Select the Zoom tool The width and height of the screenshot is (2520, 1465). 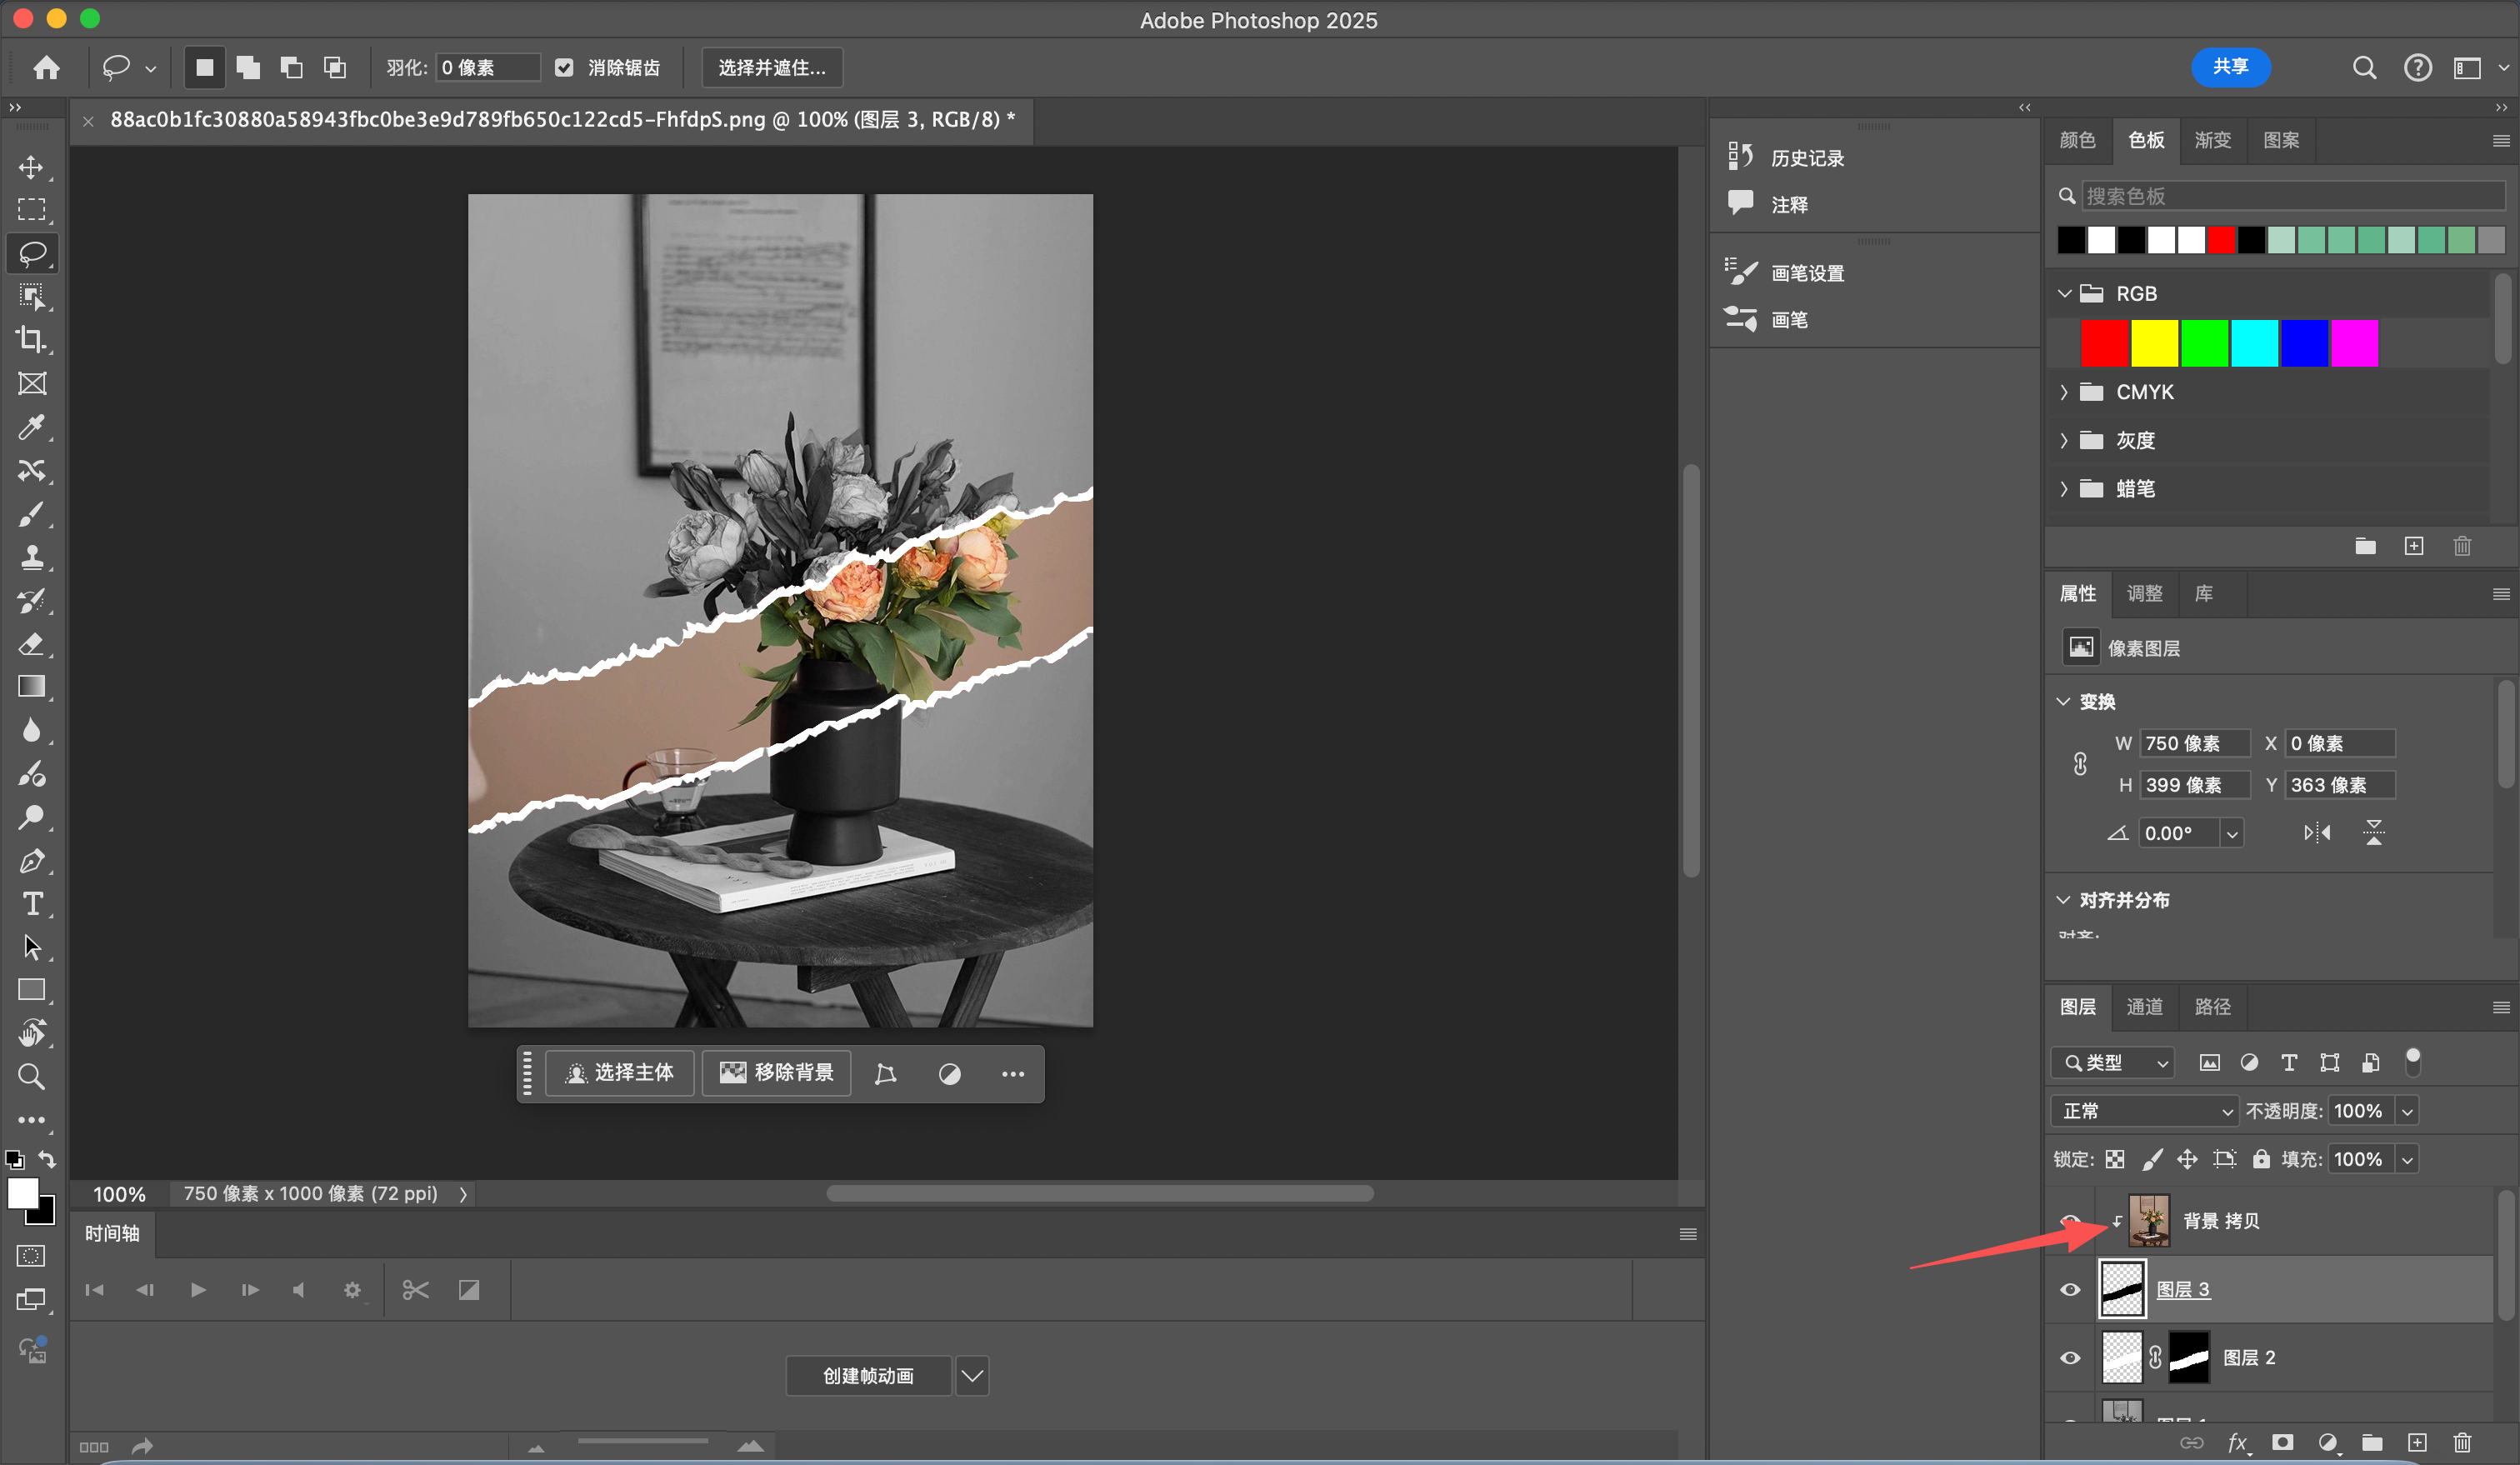coord(31,1077)
